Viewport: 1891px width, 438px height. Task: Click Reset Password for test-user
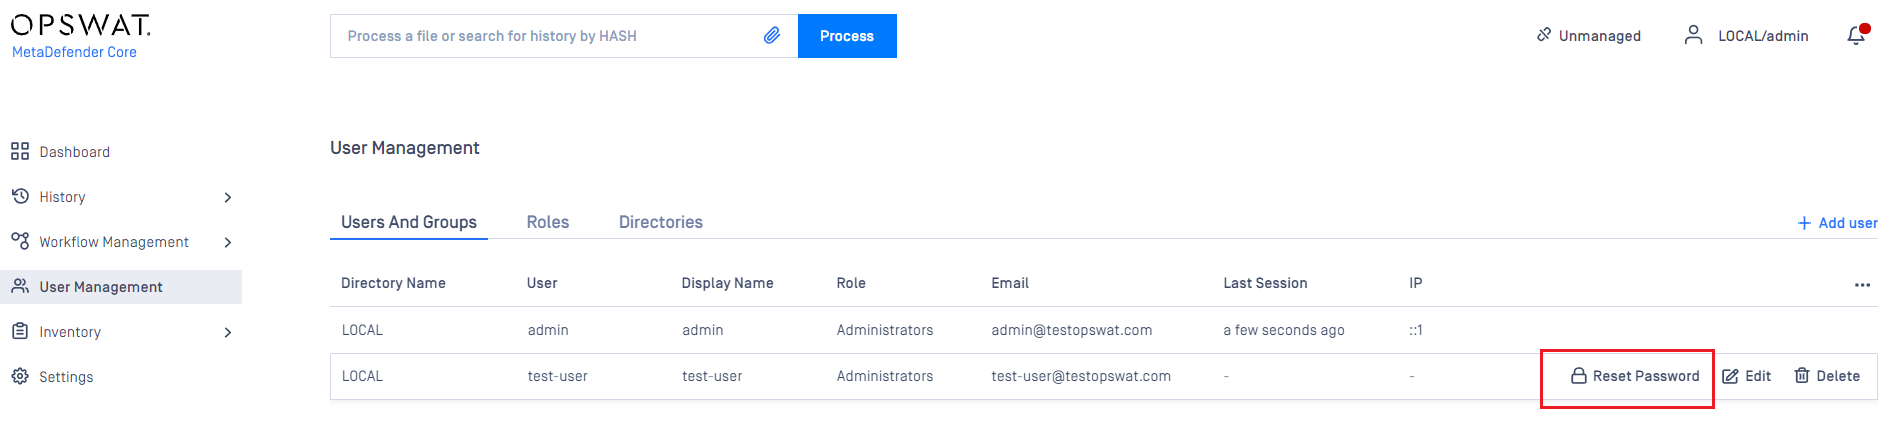click(x=1635, y=376)
